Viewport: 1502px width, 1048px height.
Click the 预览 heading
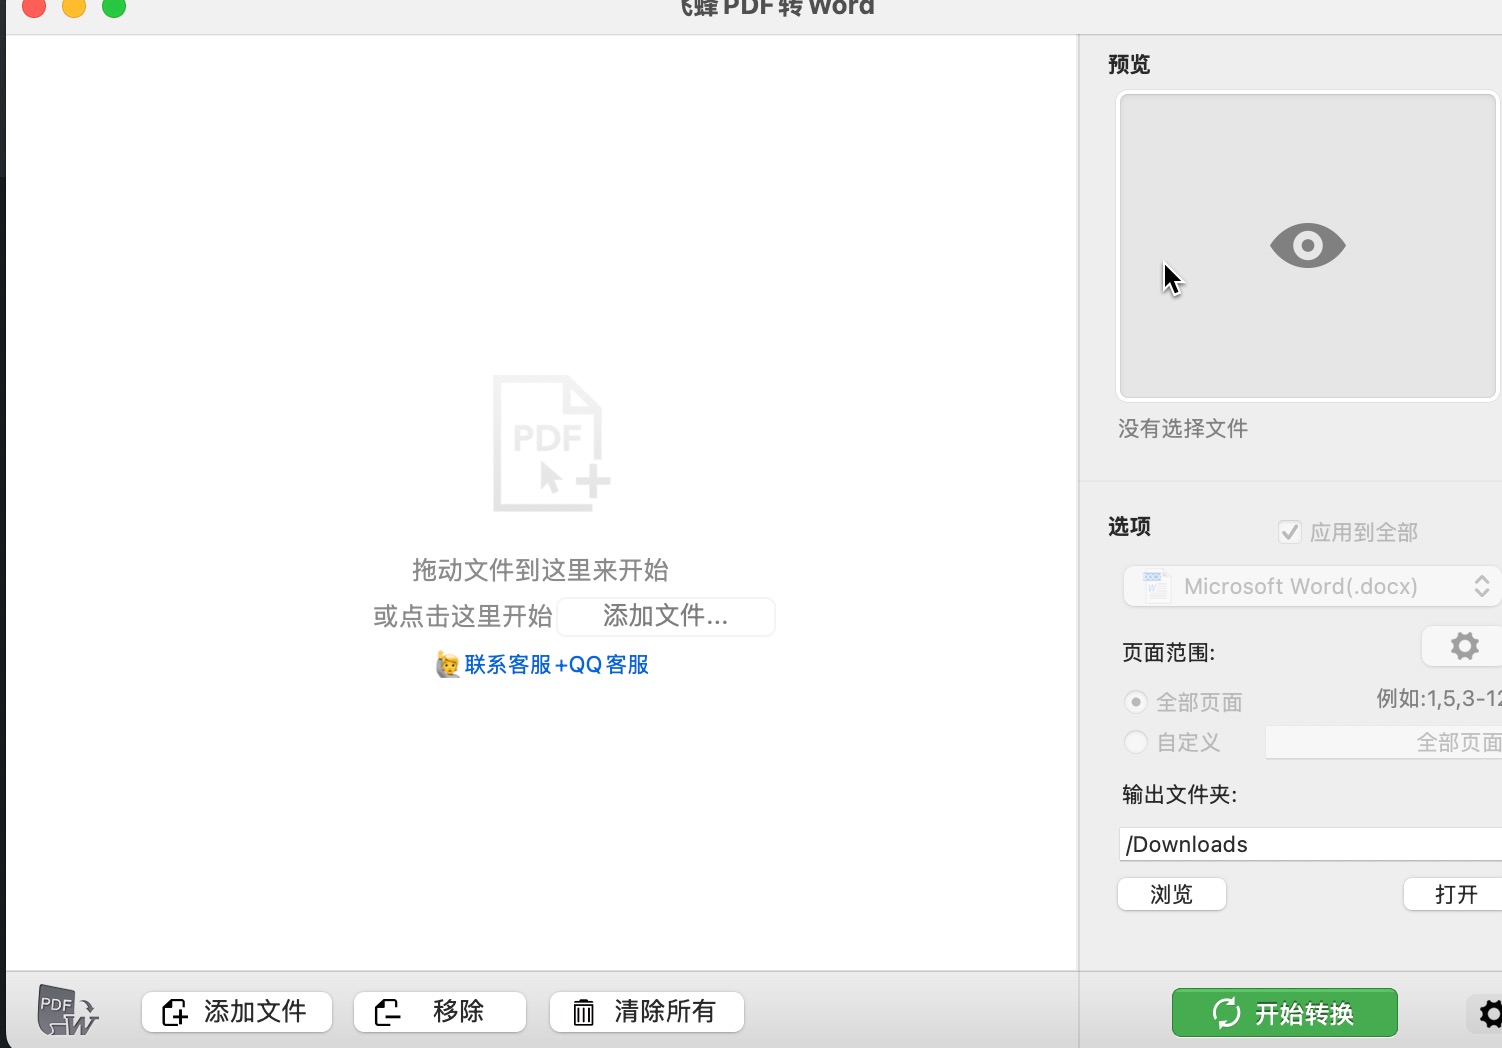pos(1129,64)
